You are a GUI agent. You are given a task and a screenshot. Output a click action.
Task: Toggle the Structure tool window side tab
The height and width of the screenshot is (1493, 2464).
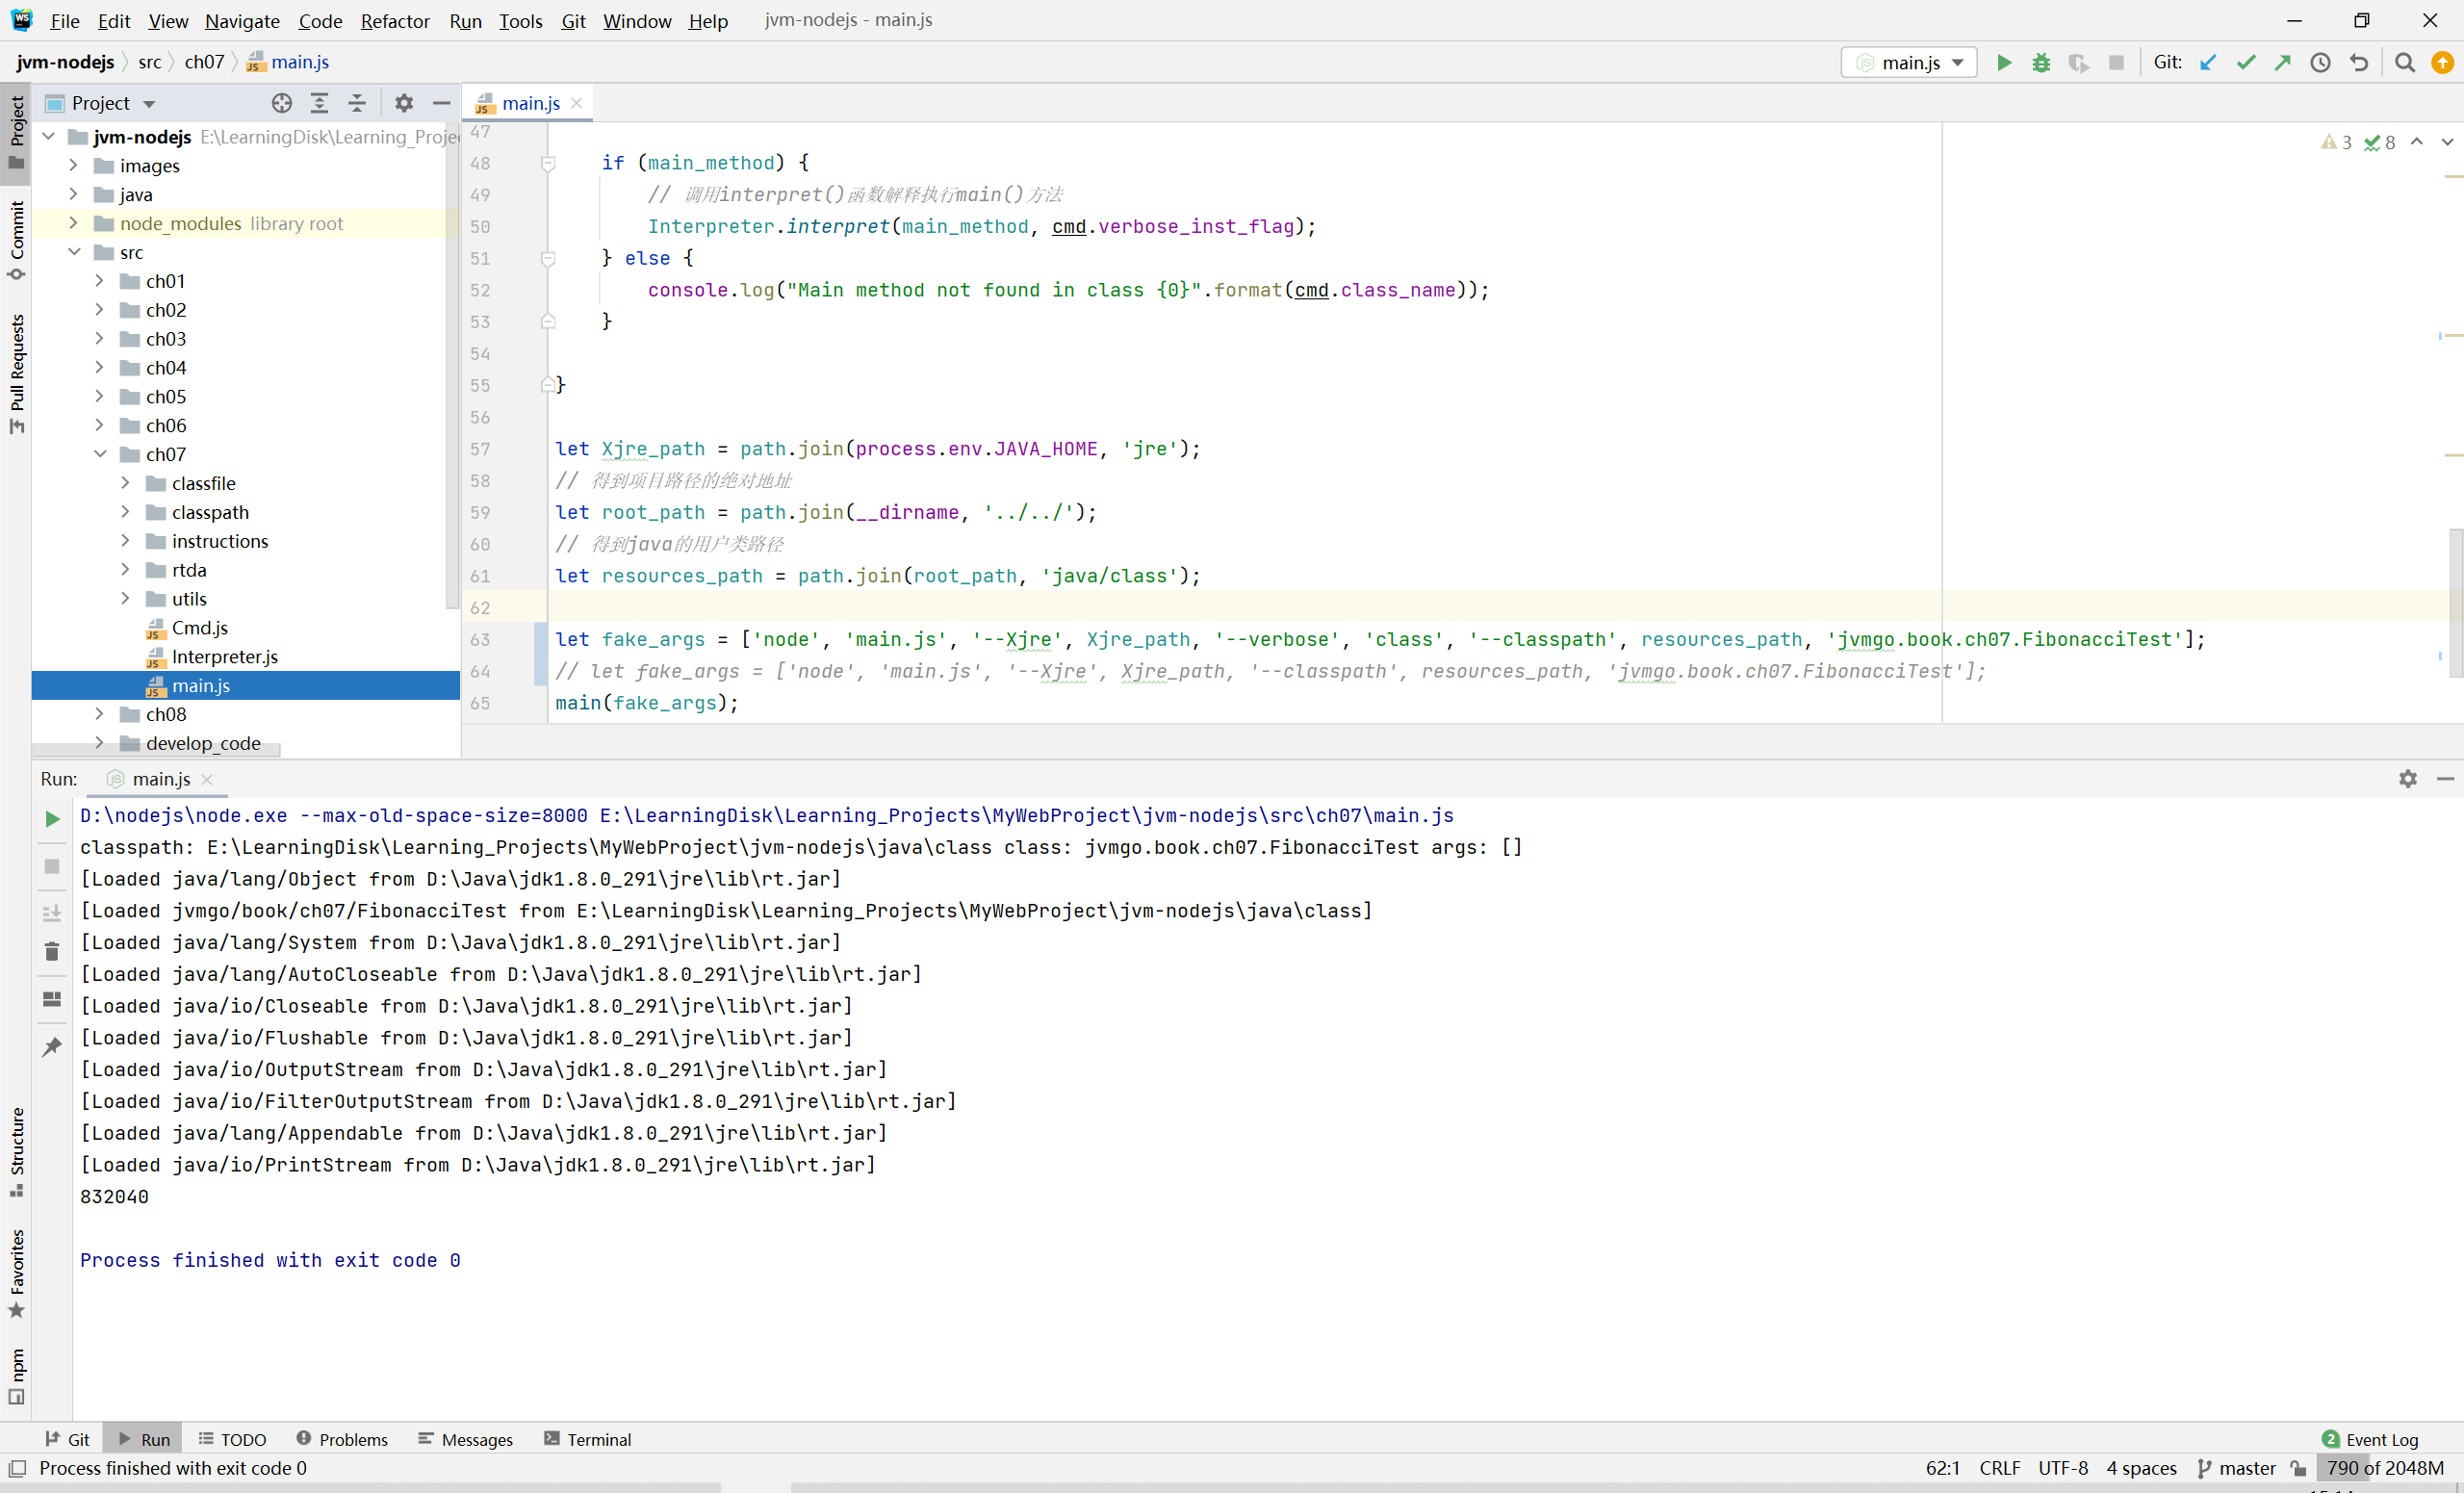pos(16,1151)
